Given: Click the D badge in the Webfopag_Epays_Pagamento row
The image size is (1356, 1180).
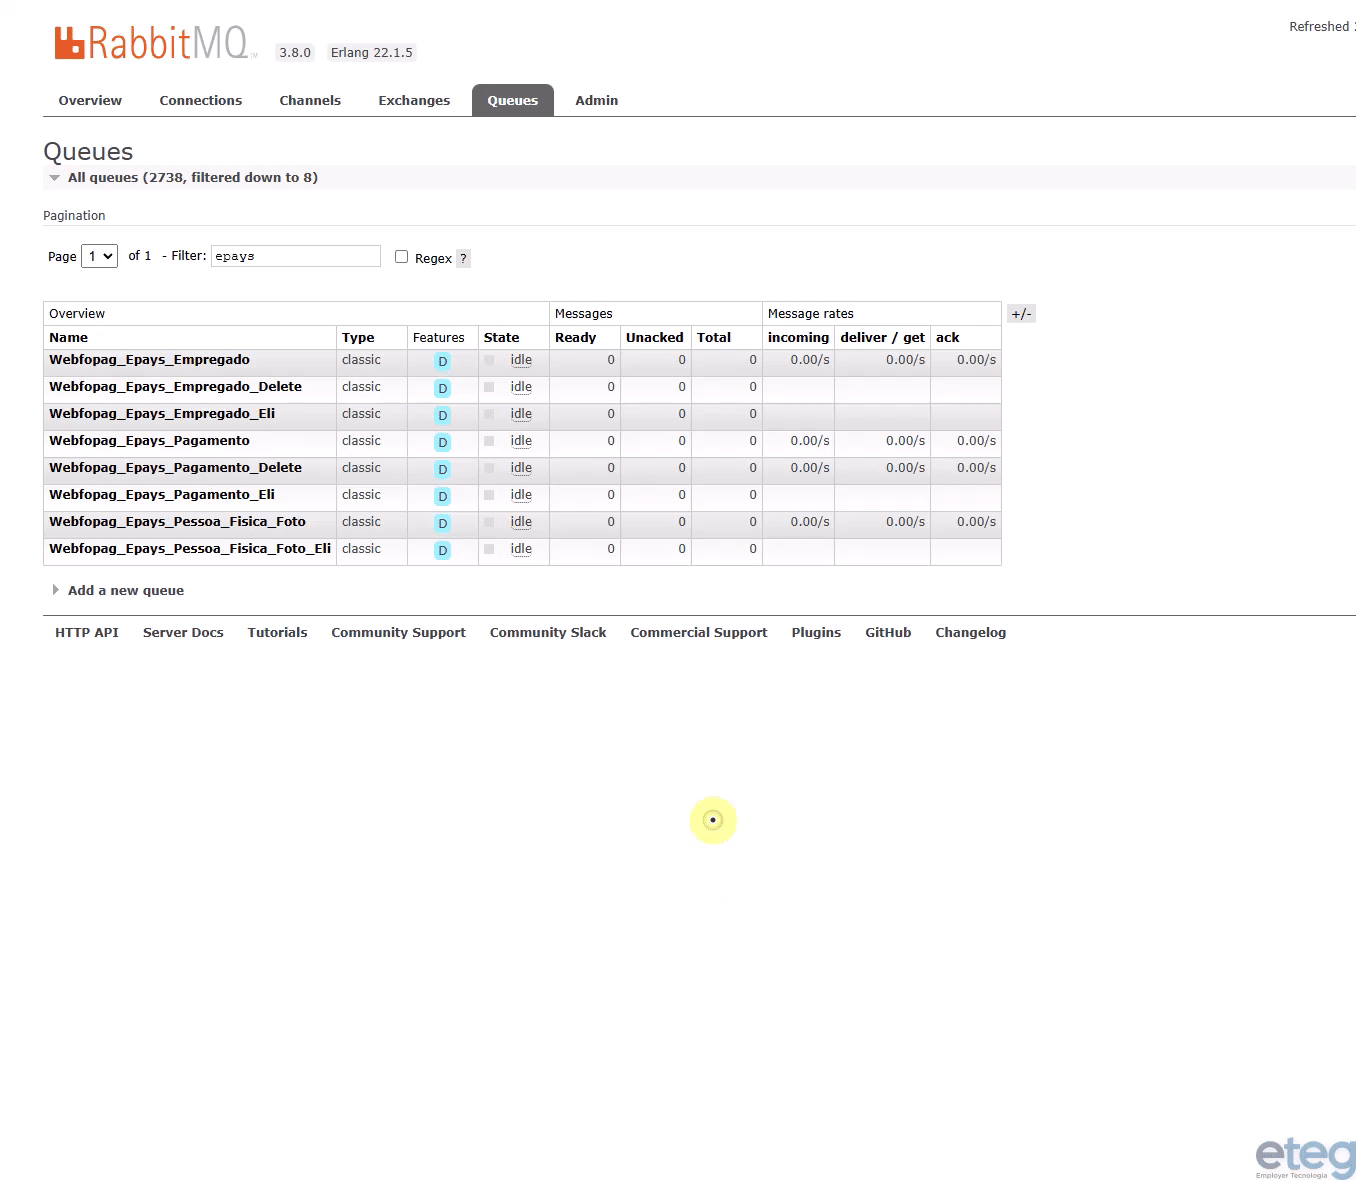Looking at the screenshot, I should point(442,443).
